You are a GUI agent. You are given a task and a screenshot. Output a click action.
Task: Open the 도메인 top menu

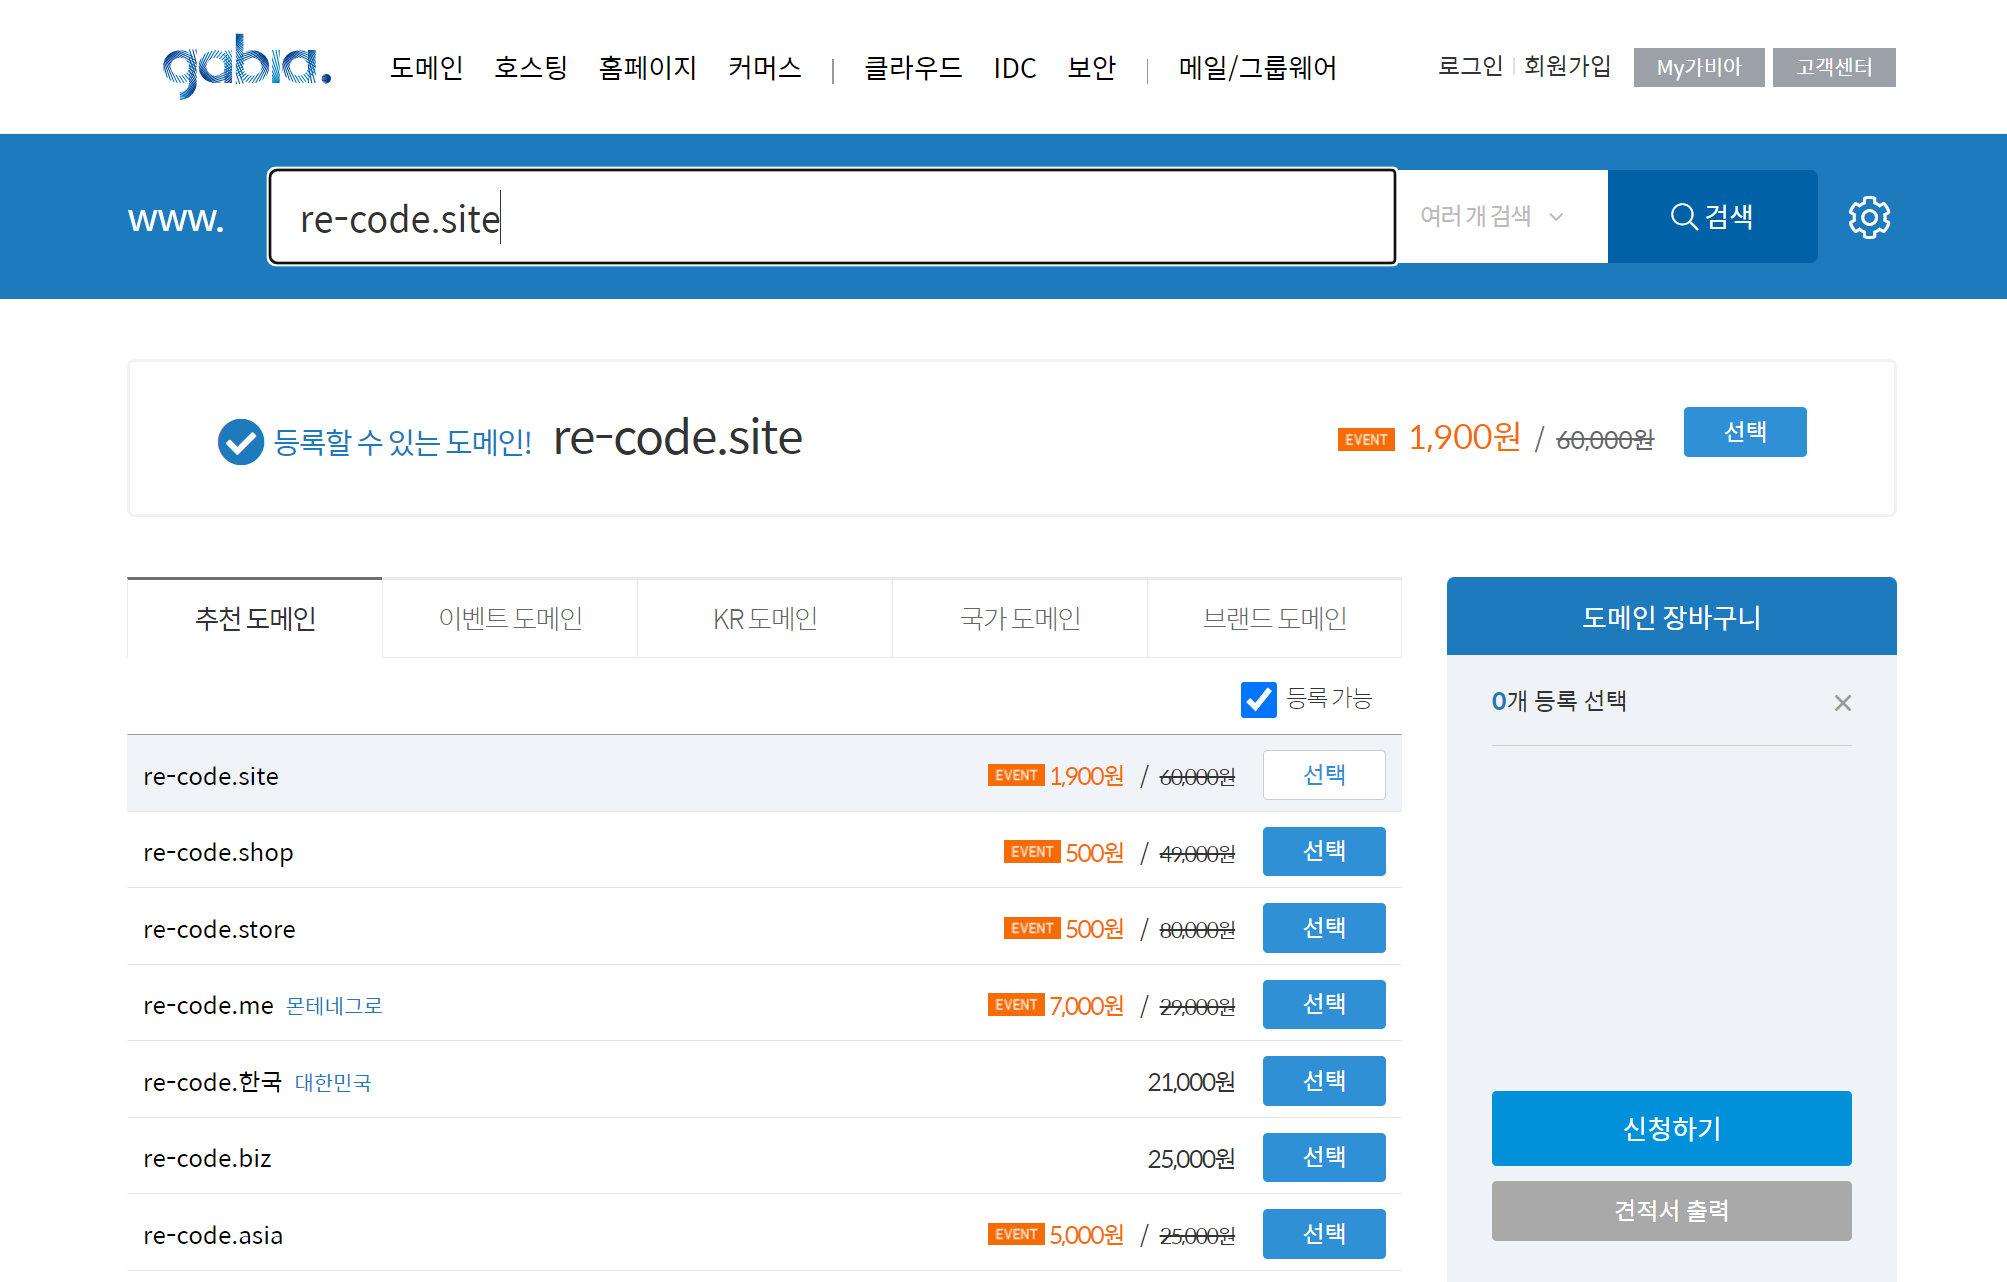(x=426, y=68)
